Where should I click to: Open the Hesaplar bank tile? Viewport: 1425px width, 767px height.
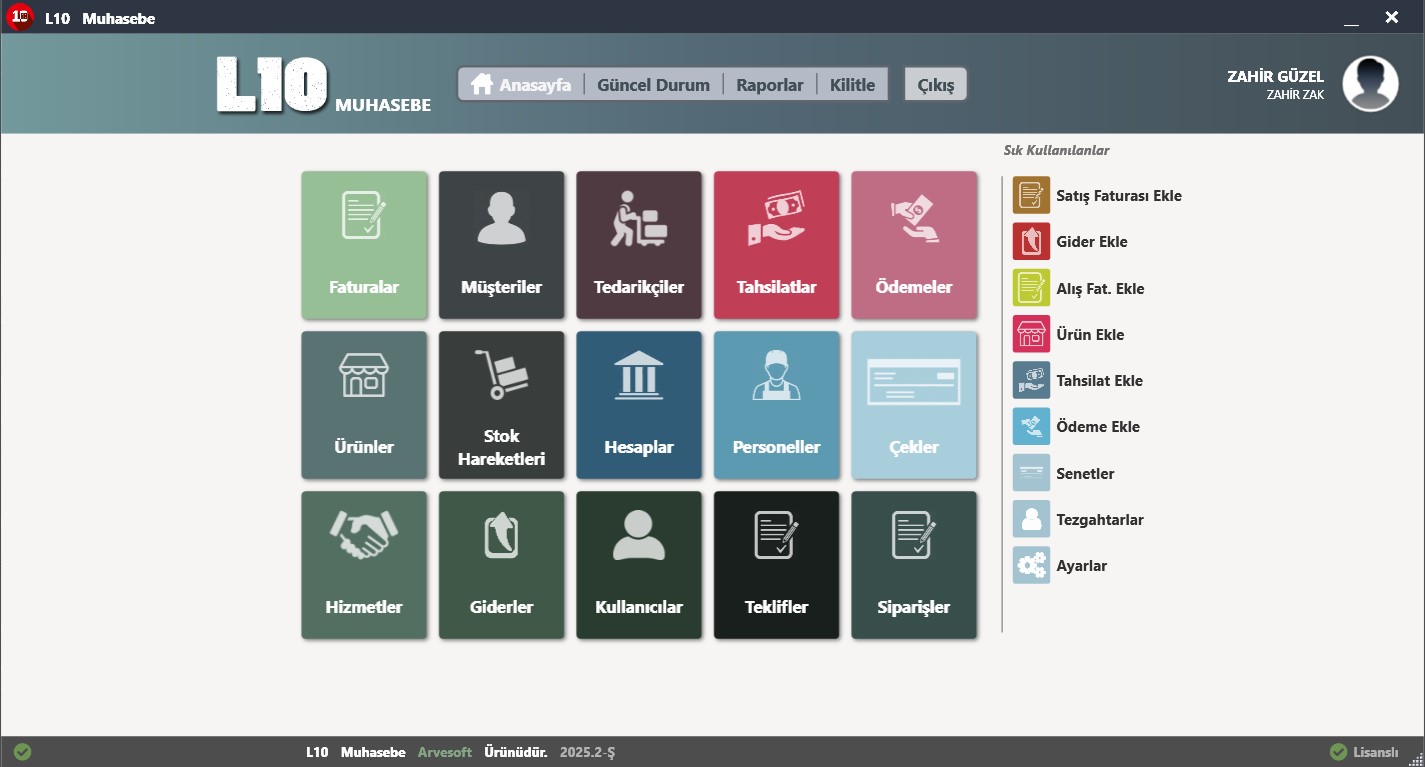(639, 405)
